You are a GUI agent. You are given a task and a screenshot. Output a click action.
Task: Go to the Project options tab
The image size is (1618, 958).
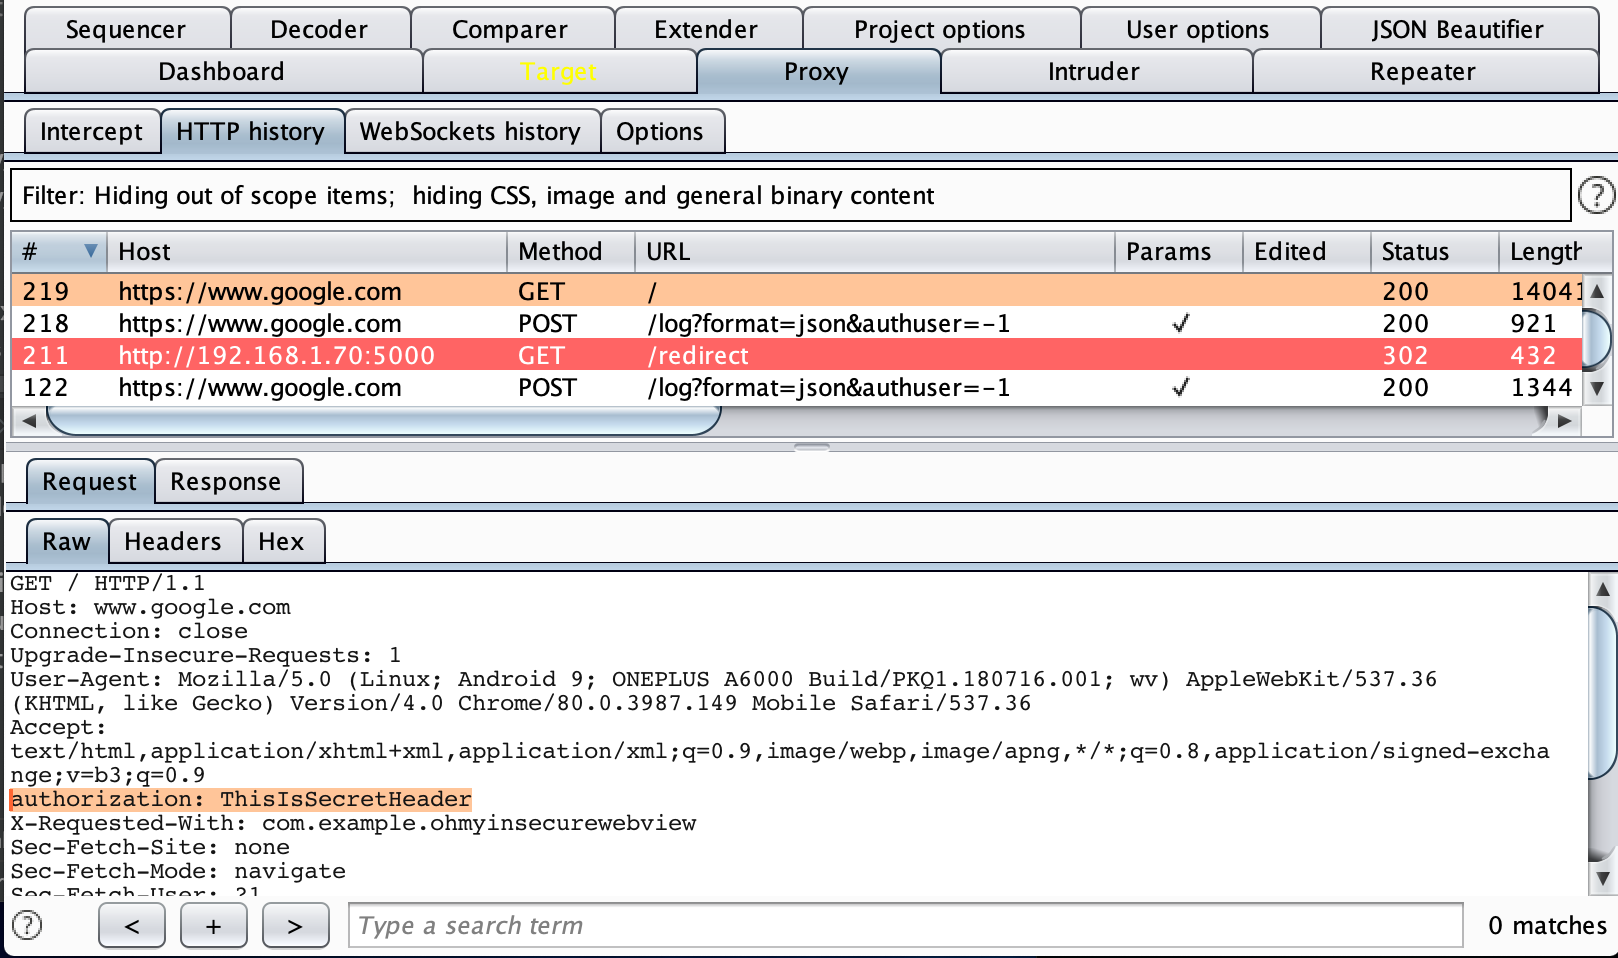tap(940, 29)
